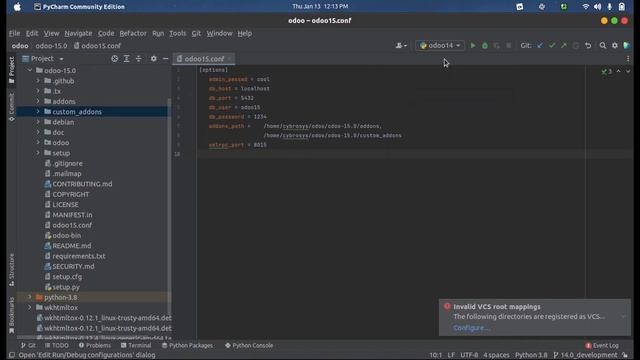Select opened file locate icon in Project panel
The image size is (640, 360).
[x=115, y=59]
